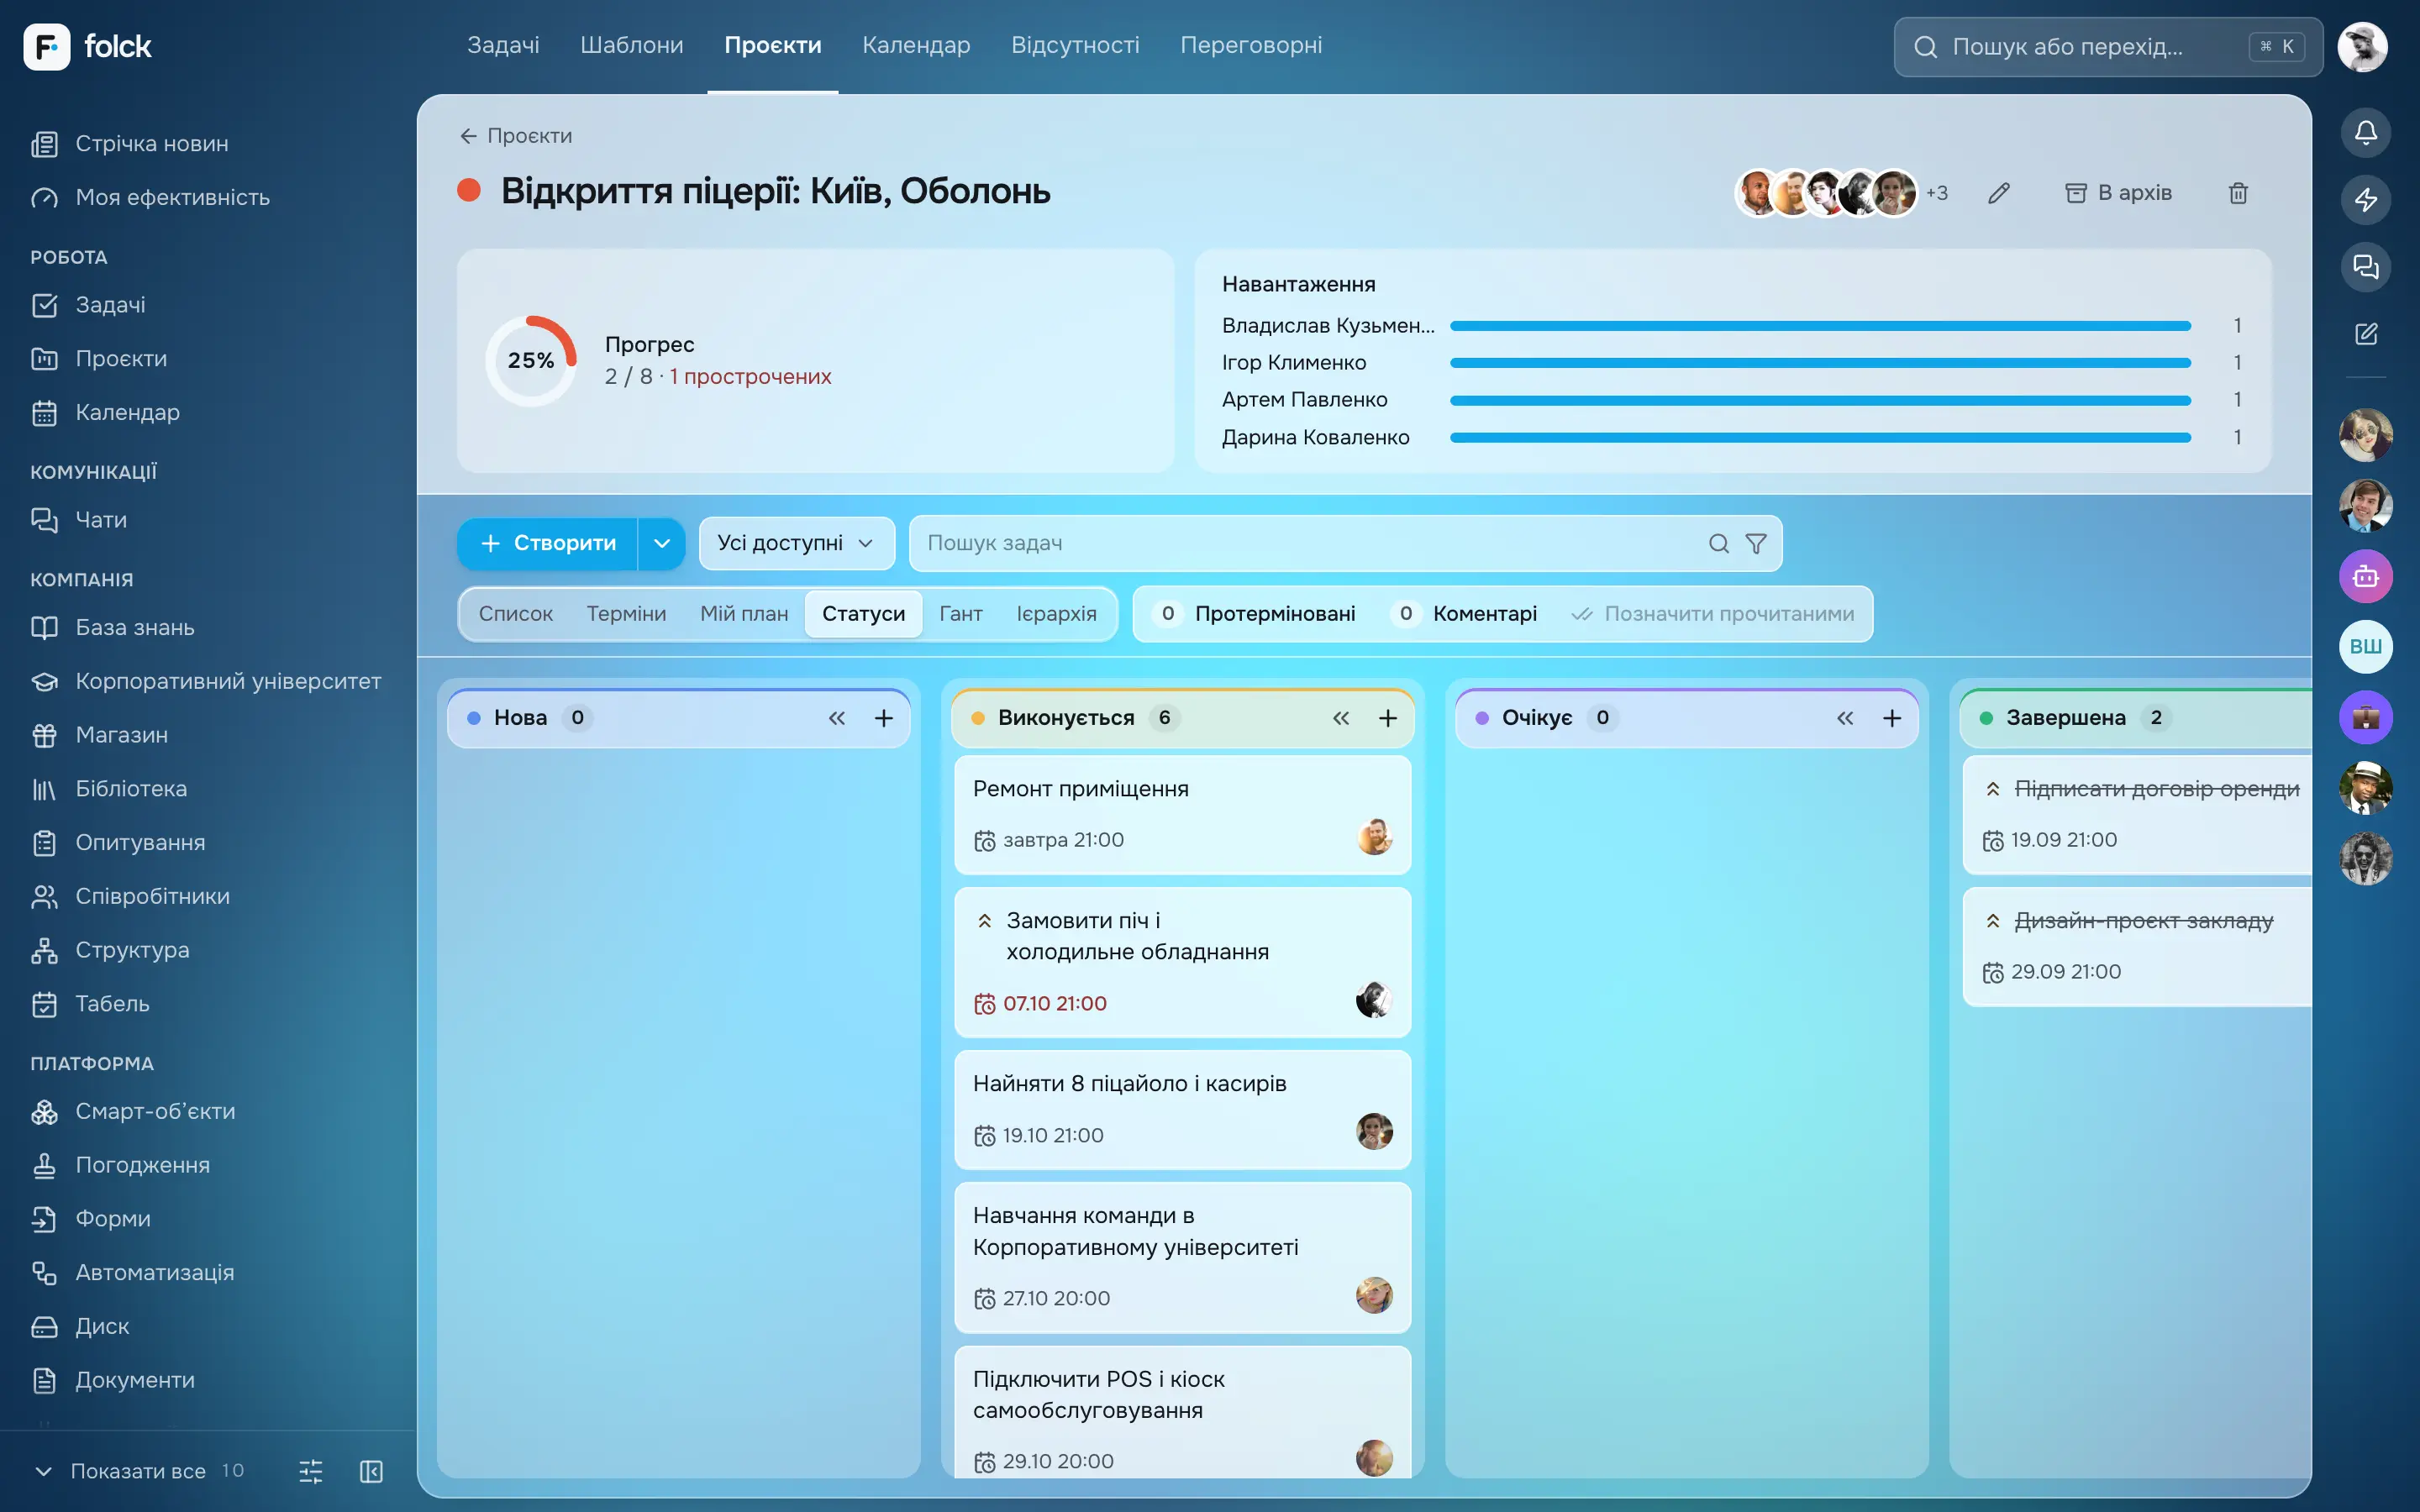Collapse the Виконується column
This screenshot has height=1512, width=2420.
tap(1341, 718)
